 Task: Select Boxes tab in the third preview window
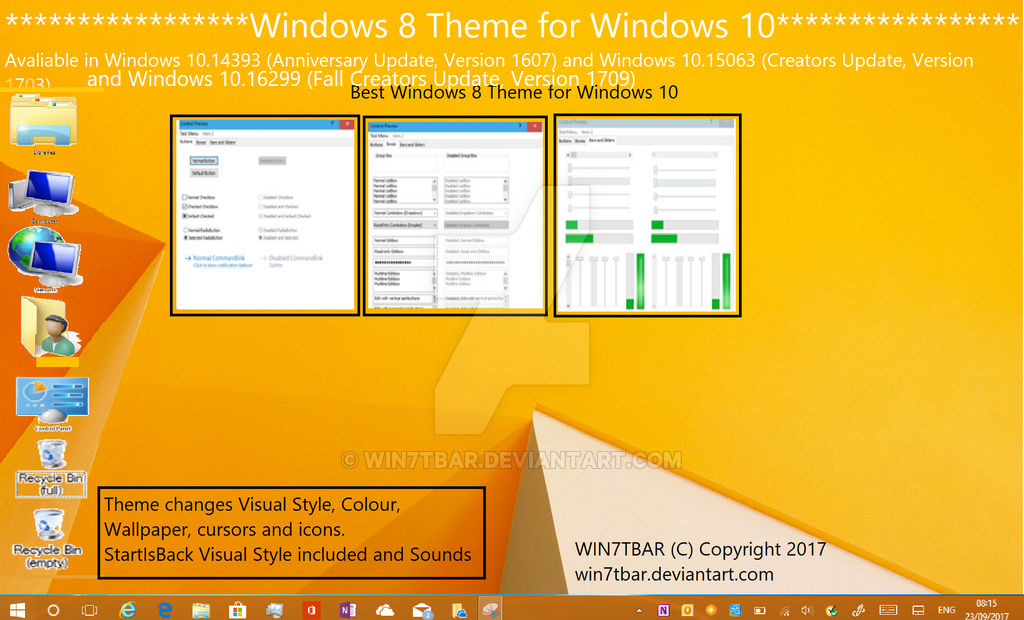580,140
